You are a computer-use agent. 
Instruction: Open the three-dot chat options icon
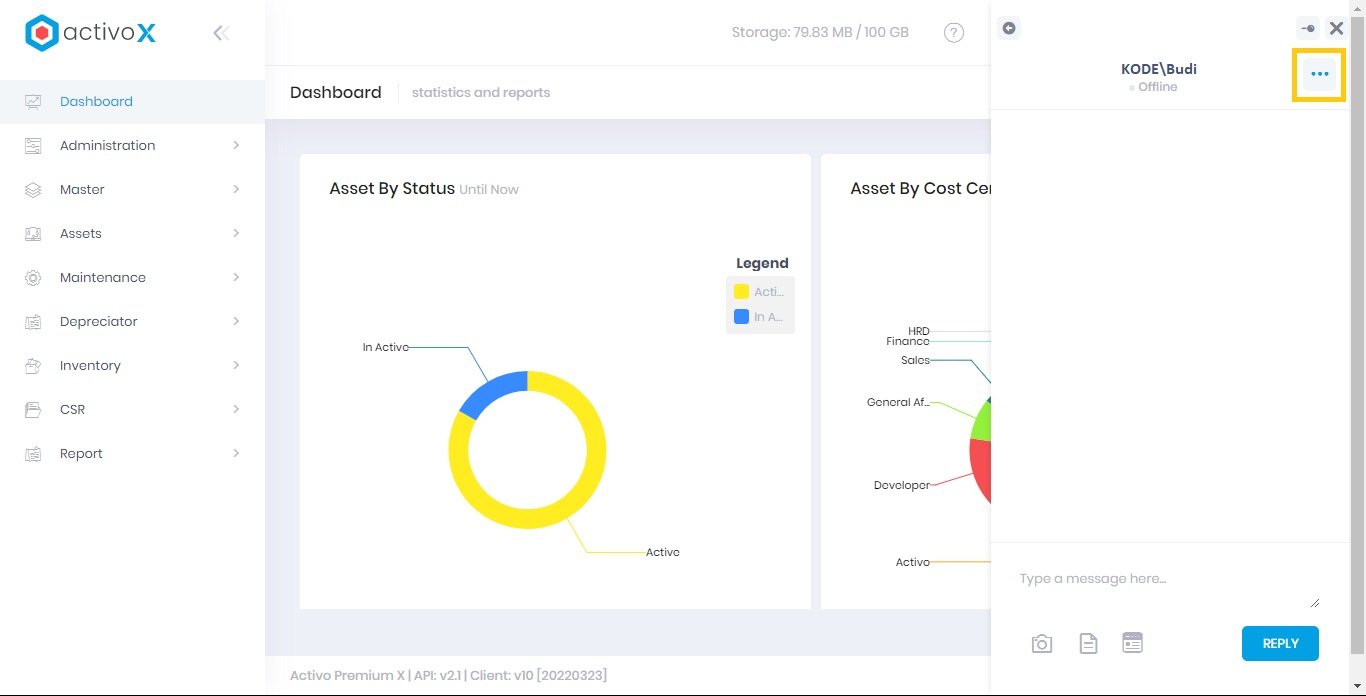(1319, 74)
